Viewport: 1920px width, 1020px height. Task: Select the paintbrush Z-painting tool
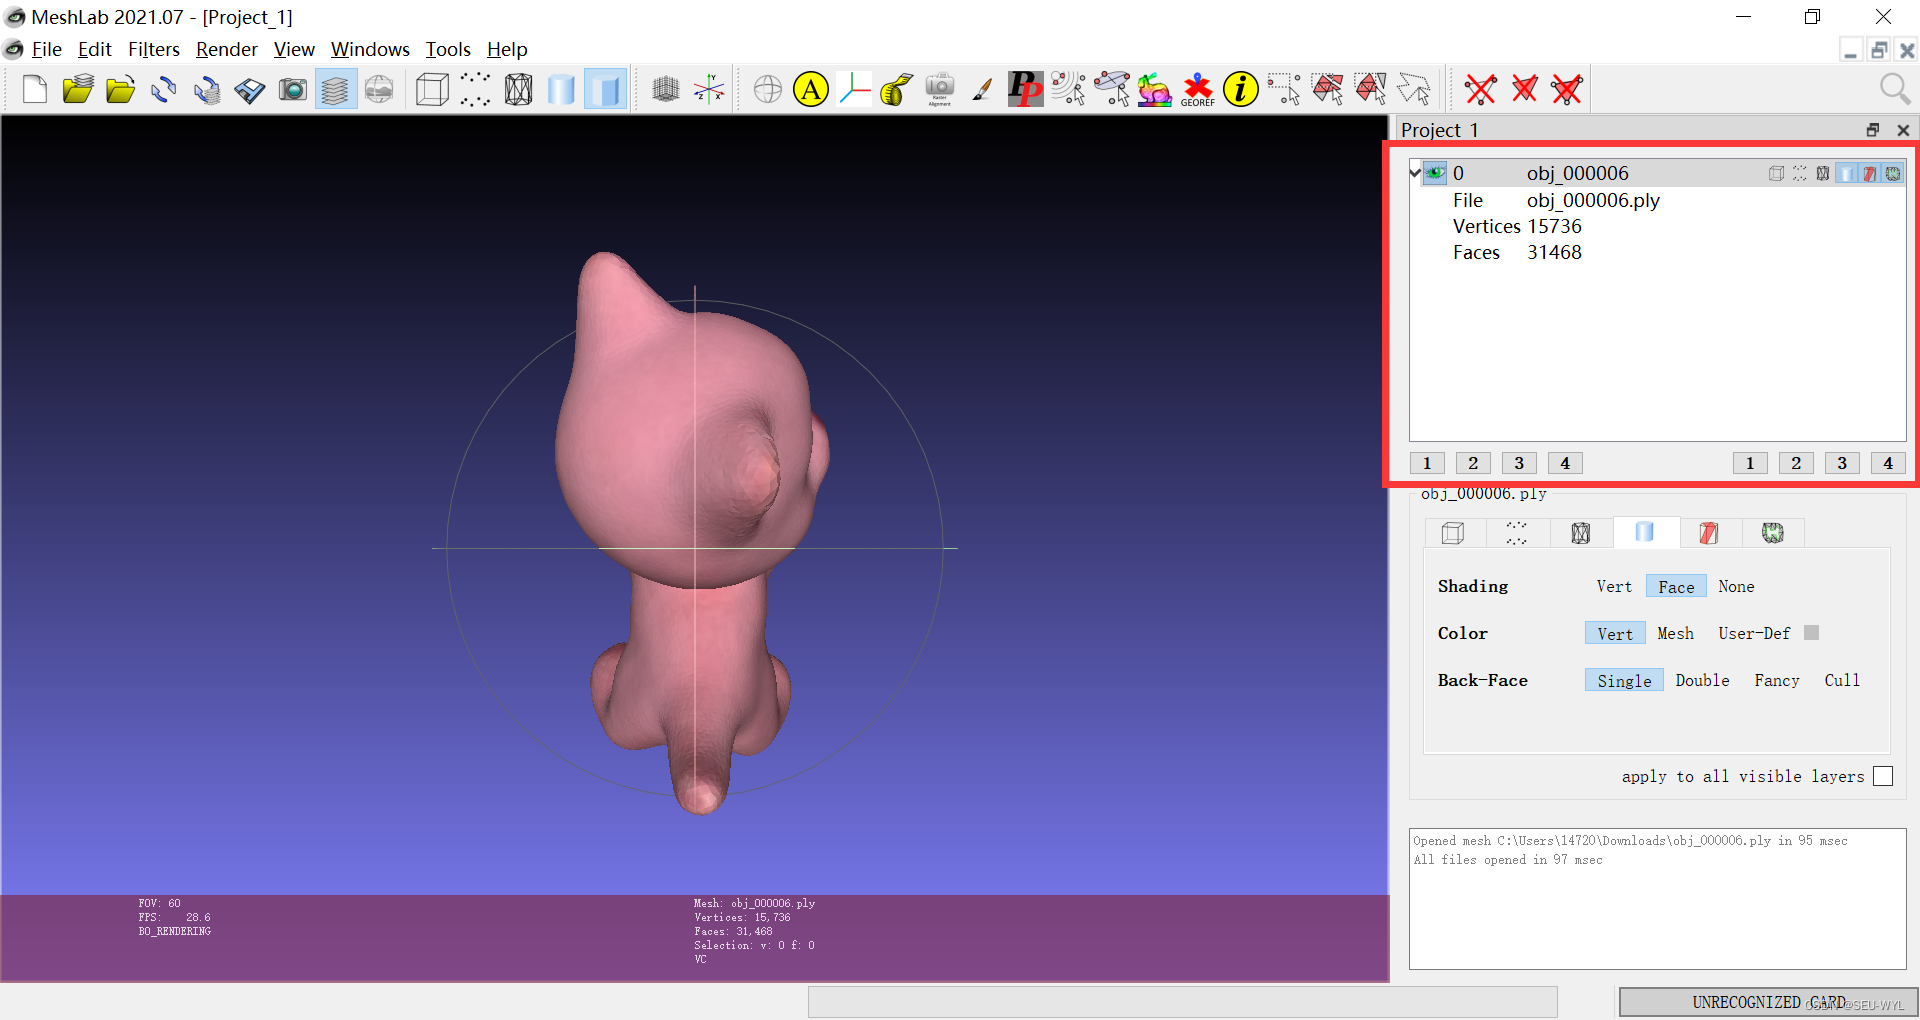pos(983,90)
